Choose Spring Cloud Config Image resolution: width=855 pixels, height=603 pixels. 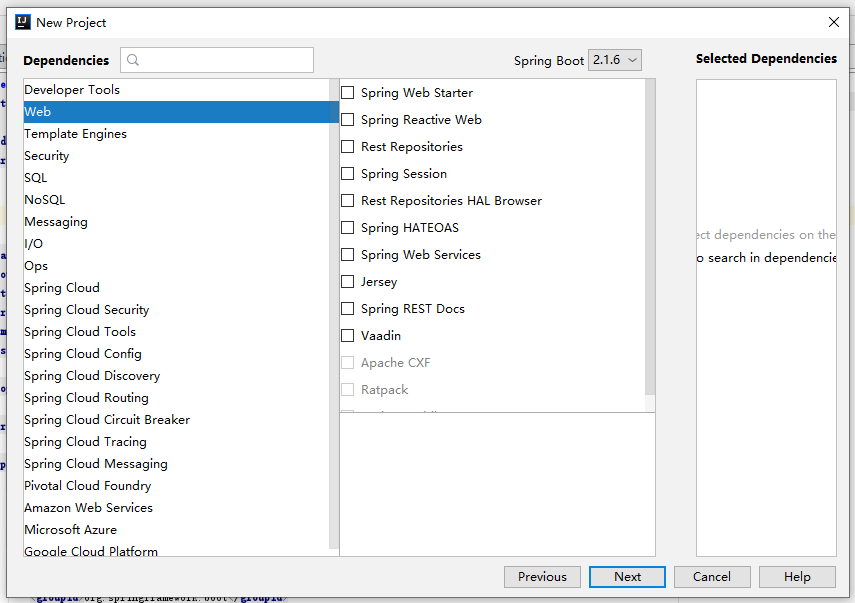pos(176,354)
